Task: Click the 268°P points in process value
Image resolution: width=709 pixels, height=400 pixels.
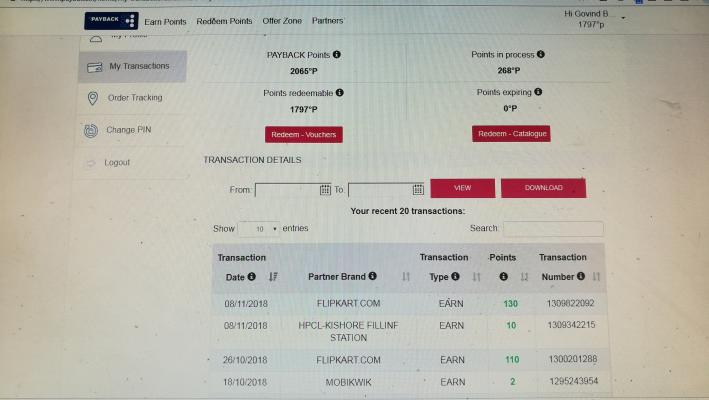Action: (509, 71)
